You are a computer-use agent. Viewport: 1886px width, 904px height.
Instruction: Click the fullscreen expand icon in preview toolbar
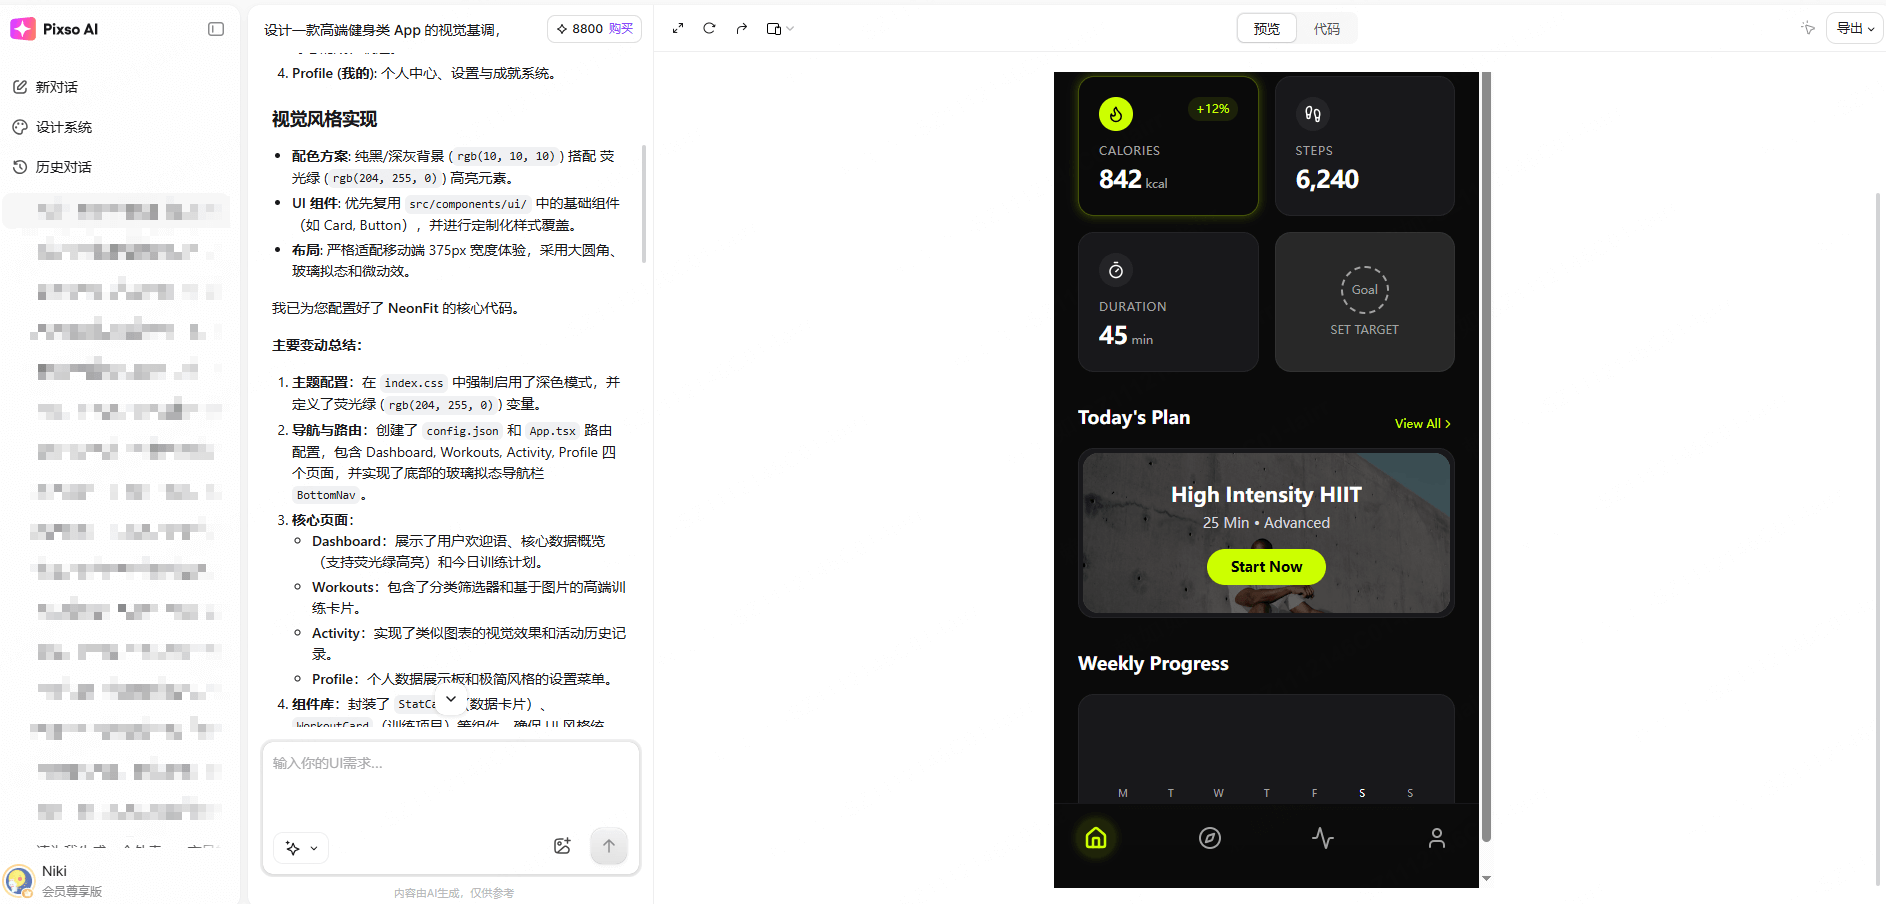click(678, 29)
